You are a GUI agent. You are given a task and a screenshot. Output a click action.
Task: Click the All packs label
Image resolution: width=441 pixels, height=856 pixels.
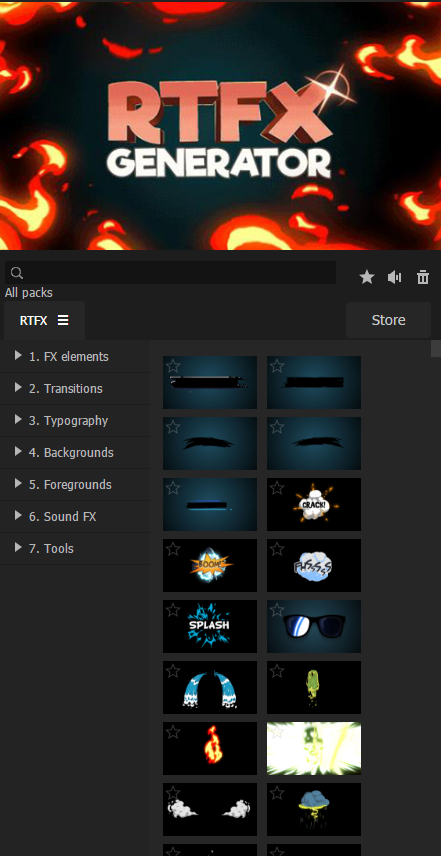[x=29, y=293]
